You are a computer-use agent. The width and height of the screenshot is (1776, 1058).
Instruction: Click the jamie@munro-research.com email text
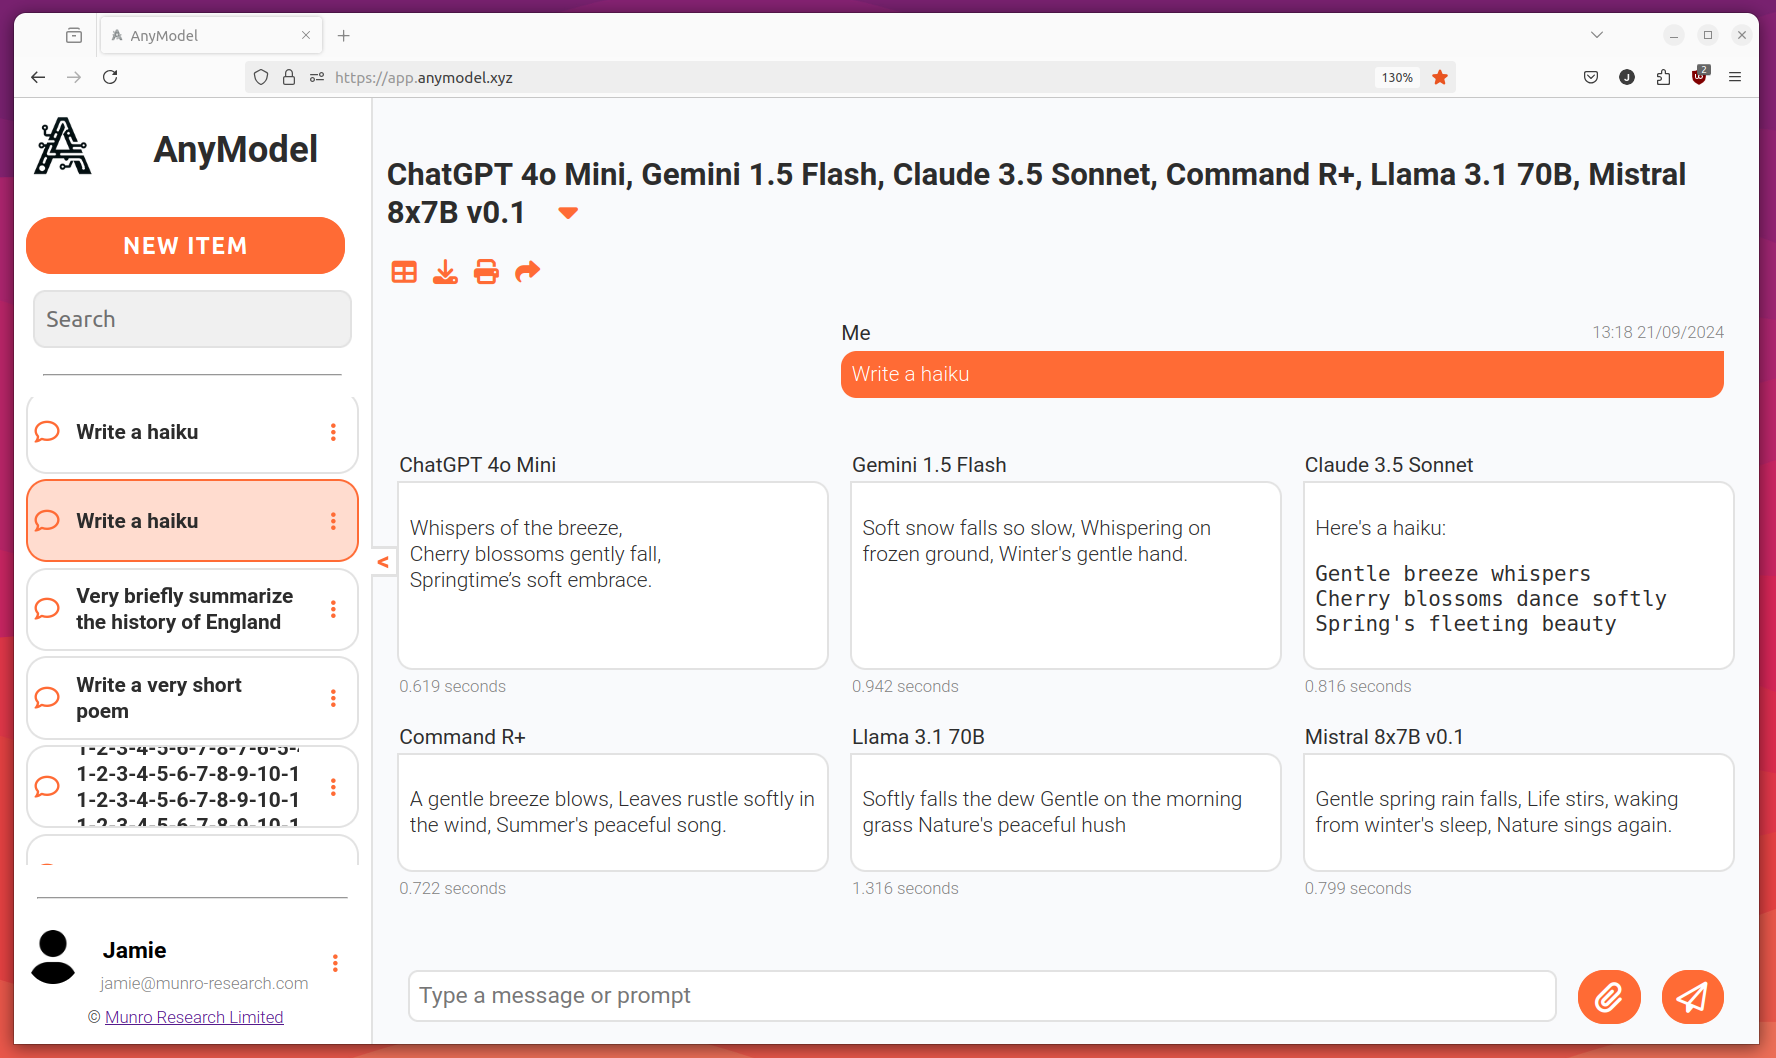(204, 983)
